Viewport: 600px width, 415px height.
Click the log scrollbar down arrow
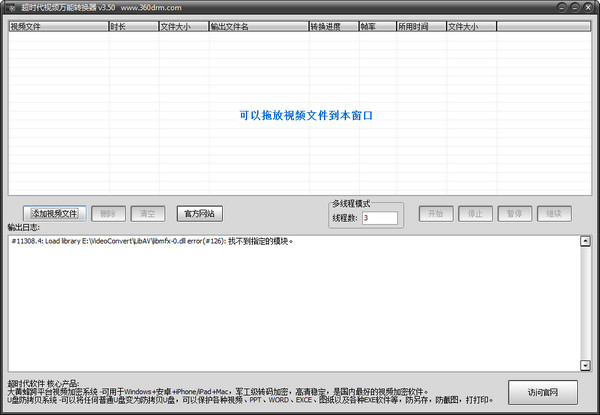(x=585, y=366)
